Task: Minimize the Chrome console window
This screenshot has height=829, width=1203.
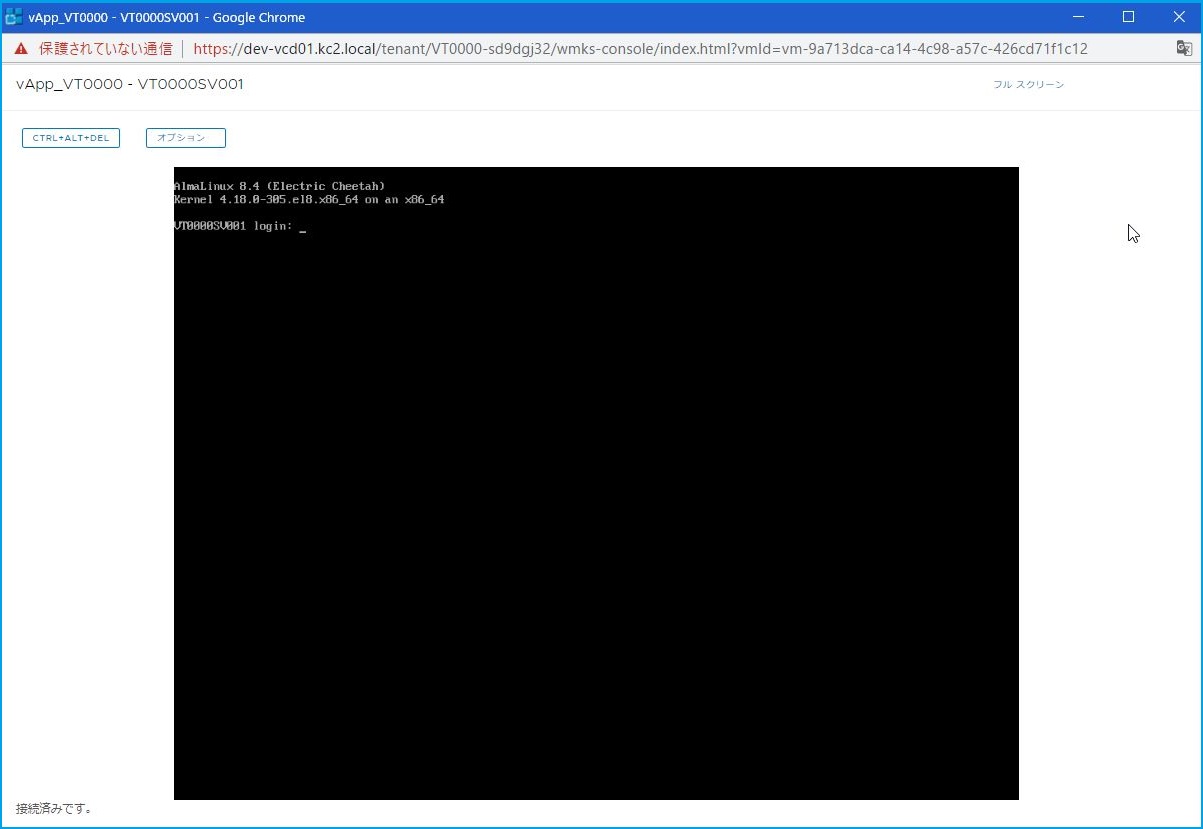Action: (1079, 17)
